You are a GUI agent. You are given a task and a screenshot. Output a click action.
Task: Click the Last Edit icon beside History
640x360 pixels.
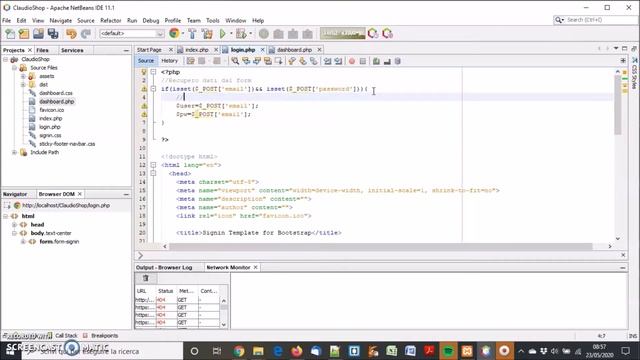pos(191,61)
